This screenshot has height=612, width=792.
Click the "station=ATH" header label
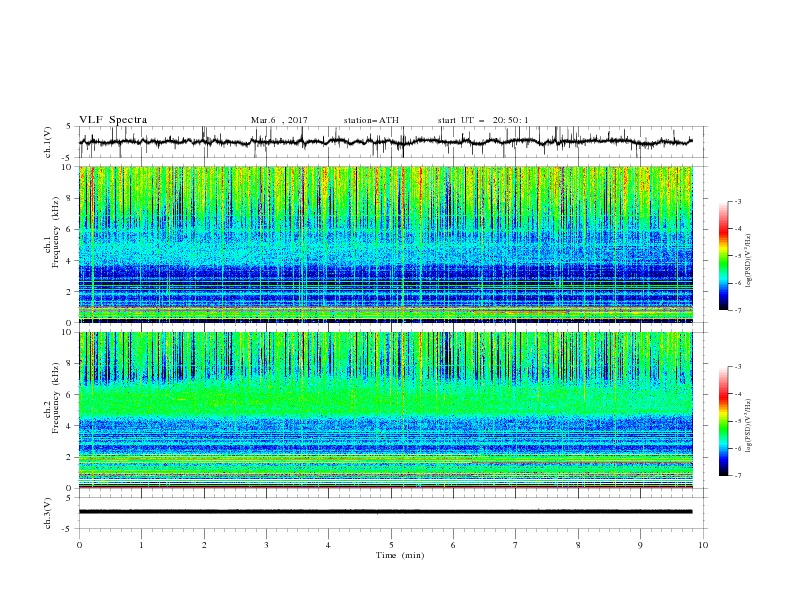371,120
